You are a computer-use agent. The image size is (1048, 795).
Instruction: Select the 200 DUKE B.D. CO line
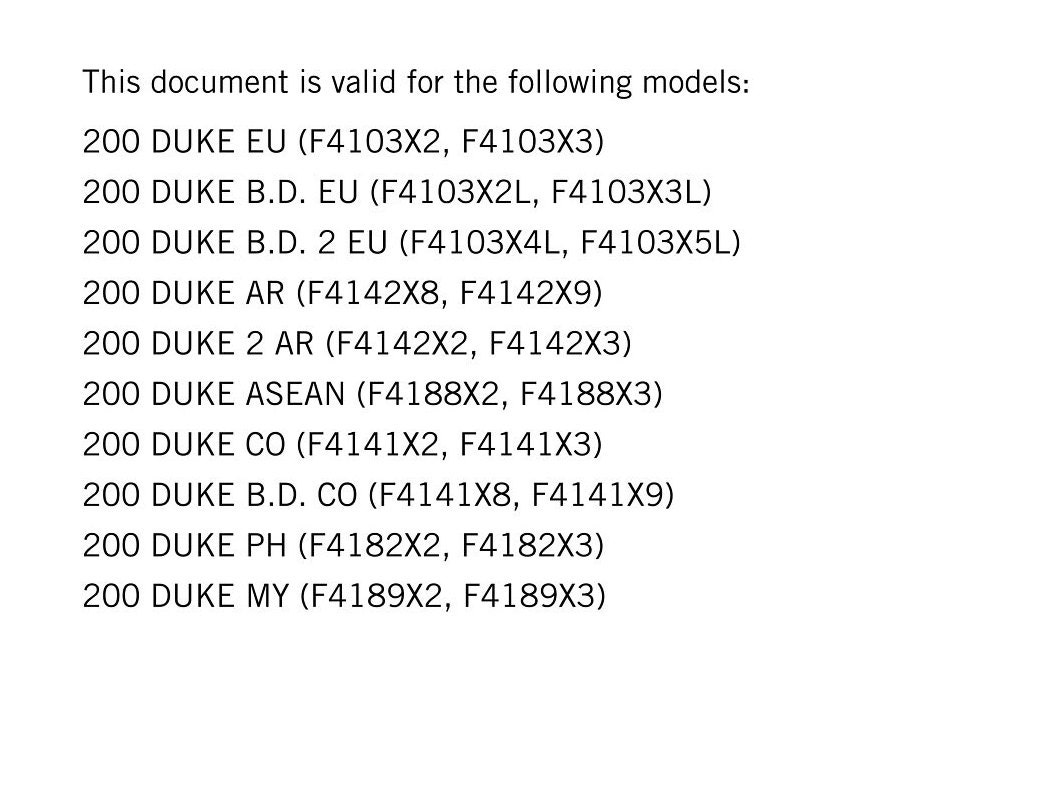click(378, 495)
